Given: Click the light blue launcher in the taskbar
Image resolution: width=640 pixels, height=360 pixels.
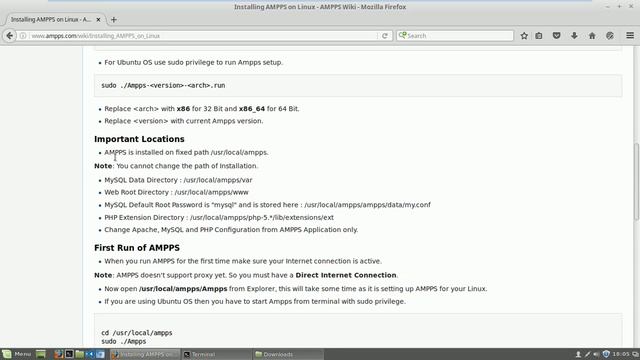Looking at the screenshot, I should (x=100, y=354).
